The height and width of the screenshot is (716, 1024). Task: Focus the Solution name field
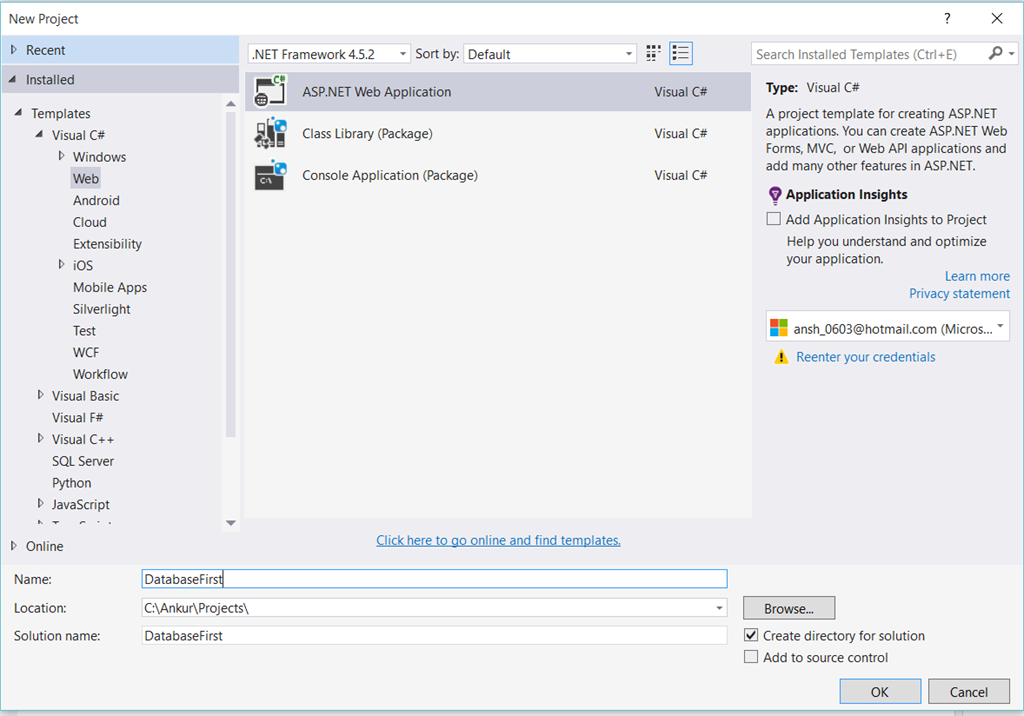(x=434, y=636)
